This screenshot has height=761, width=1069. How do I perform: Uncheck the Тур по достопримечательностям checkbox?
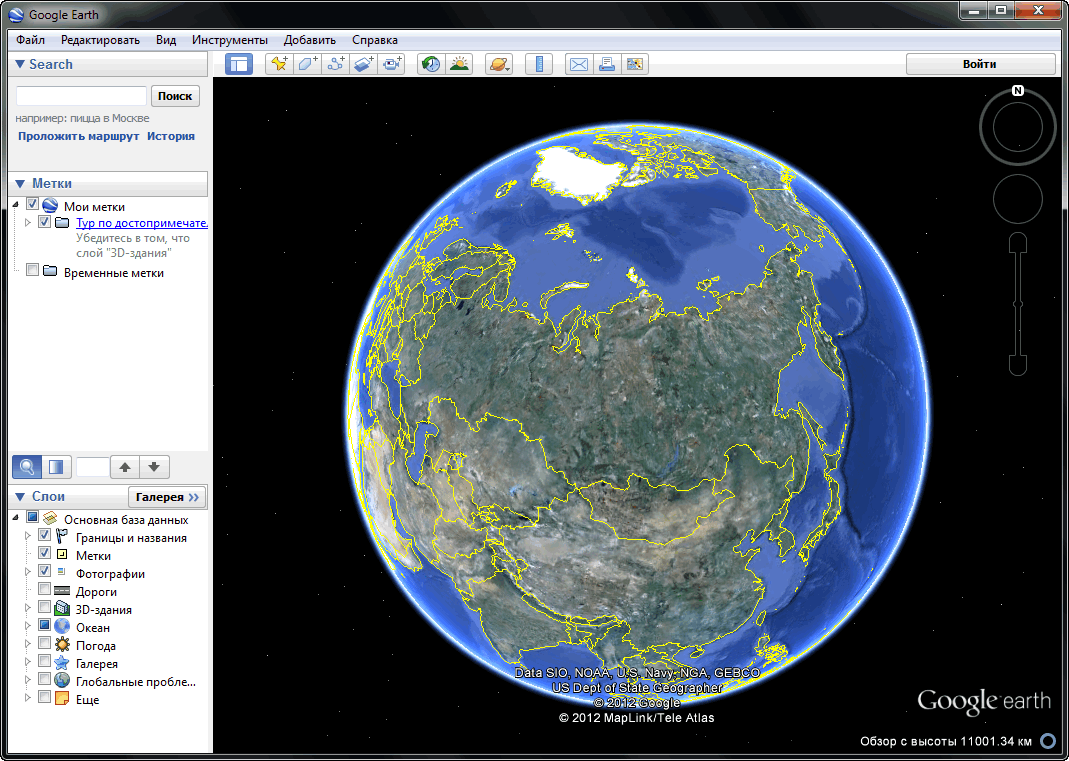coord(44,222)
